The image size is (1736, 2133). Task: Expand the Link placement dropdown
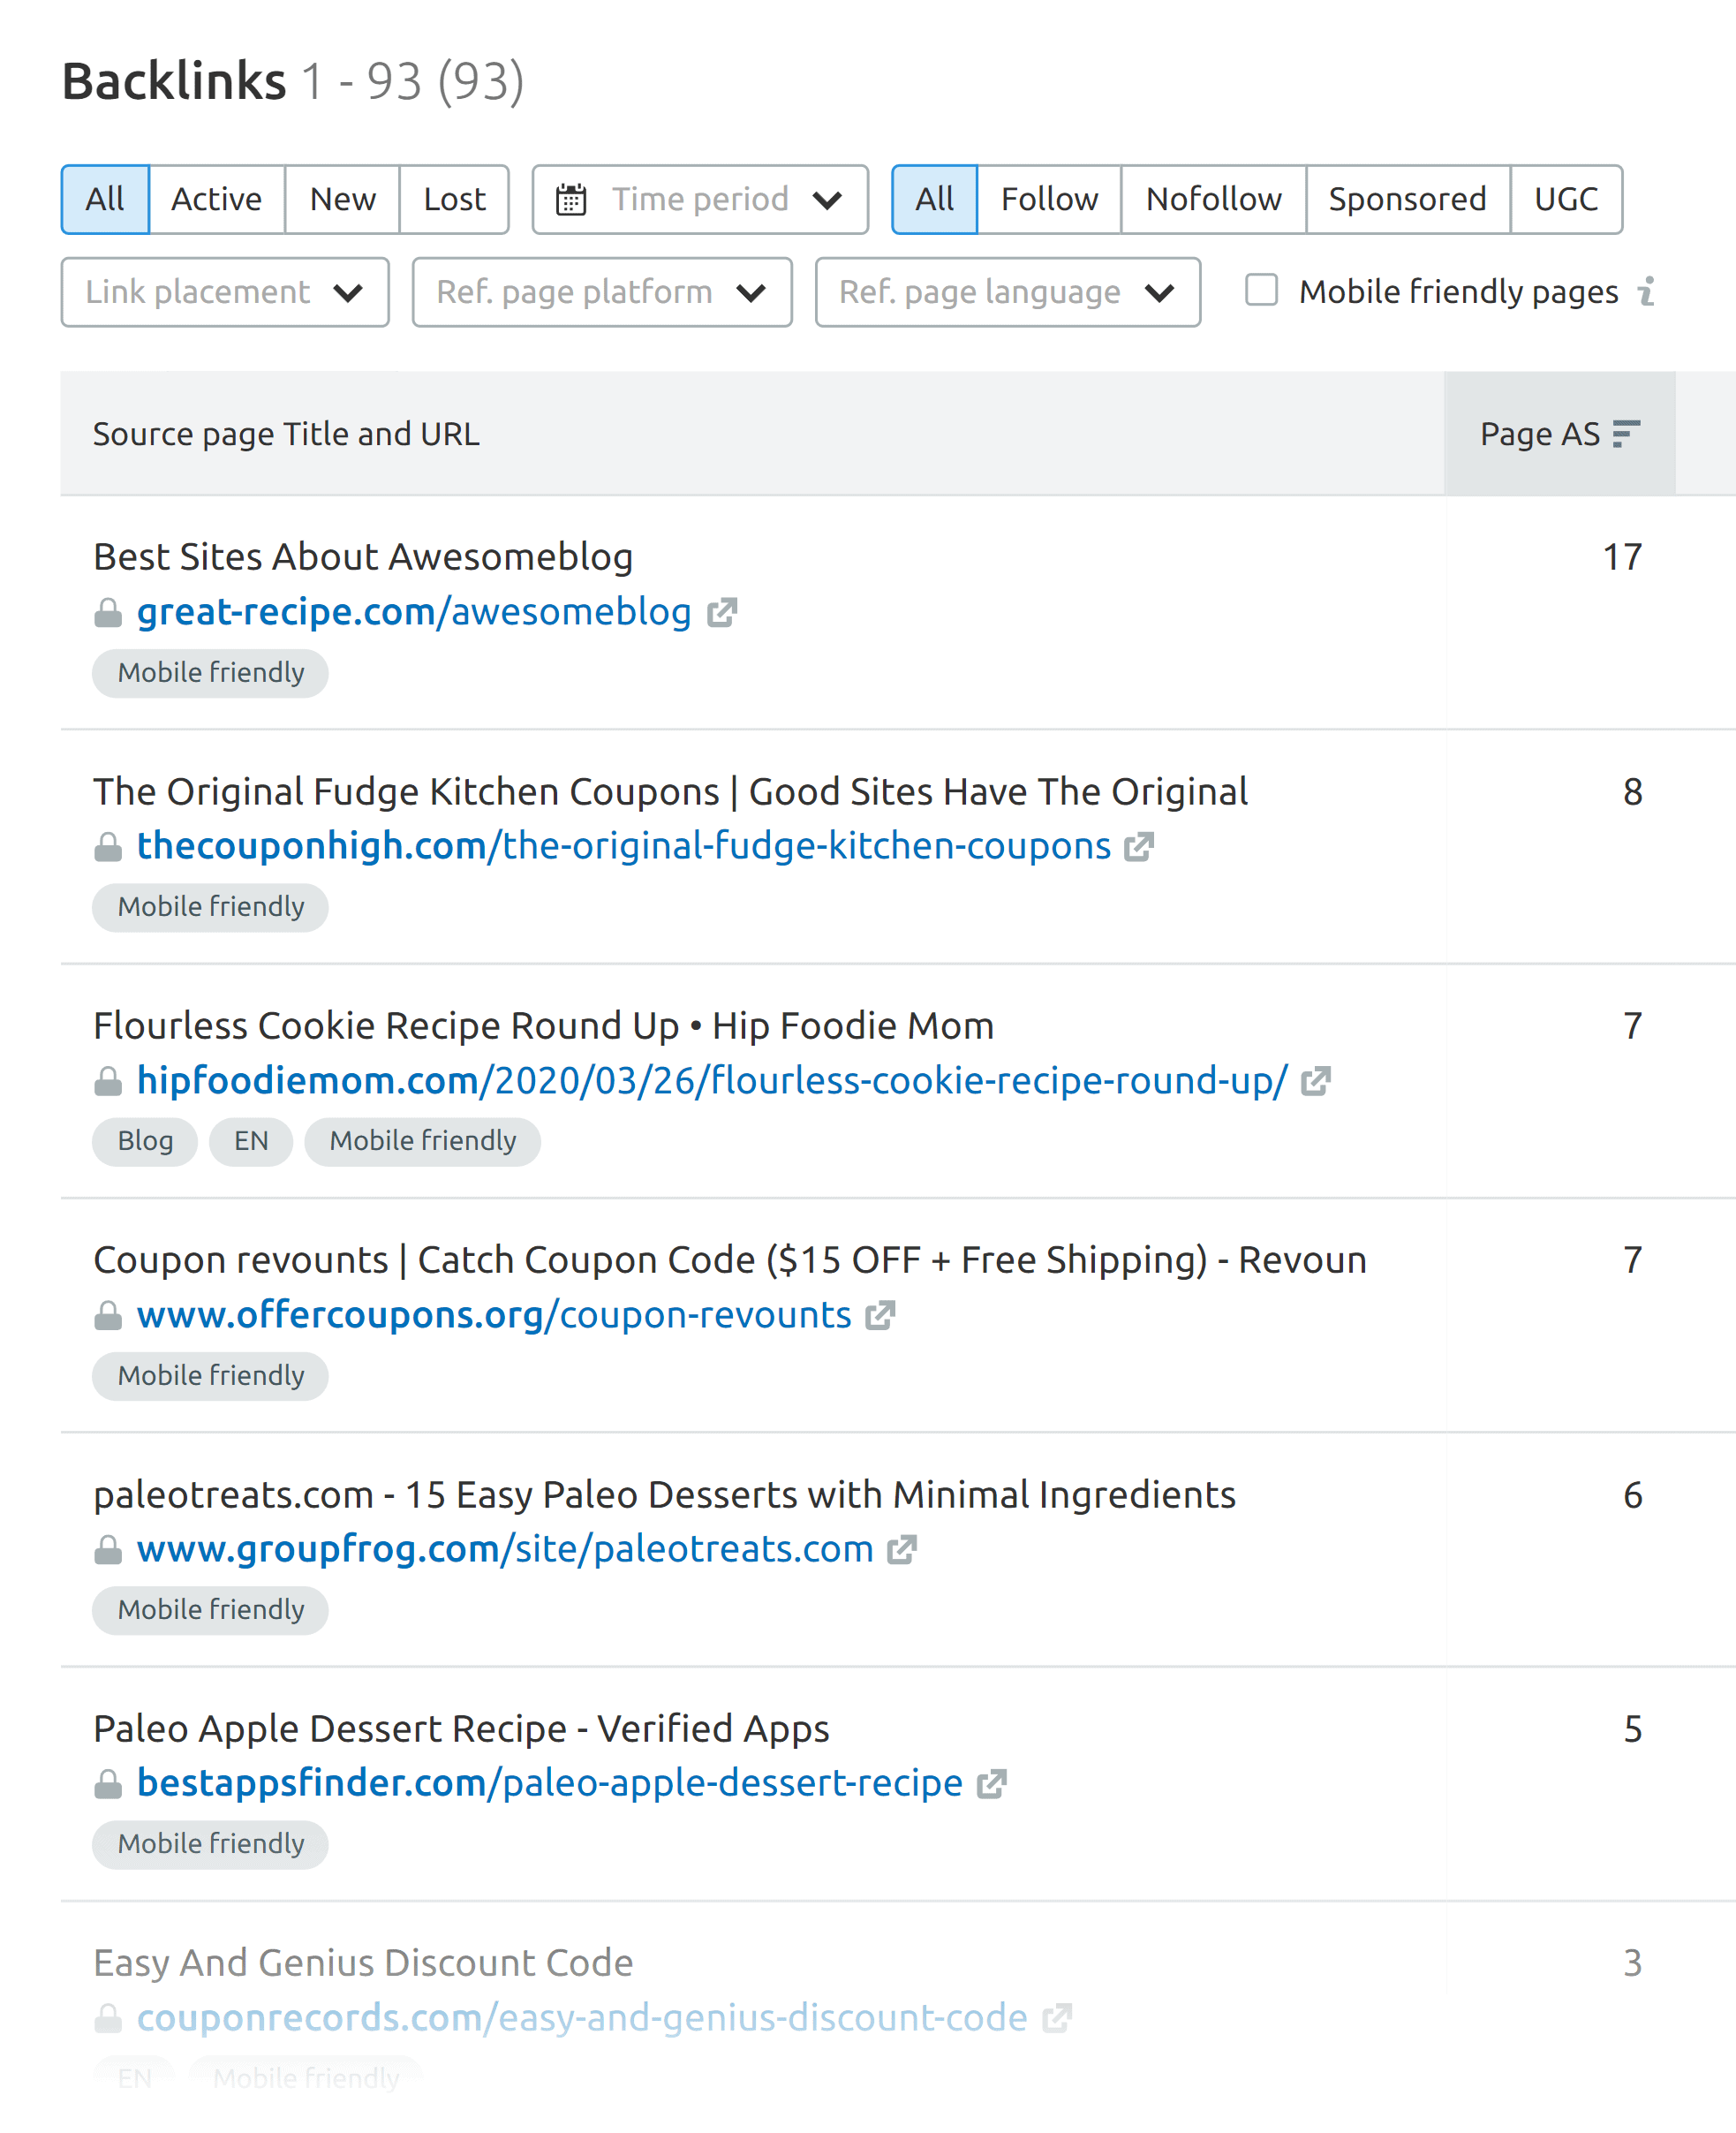(224, 292)
